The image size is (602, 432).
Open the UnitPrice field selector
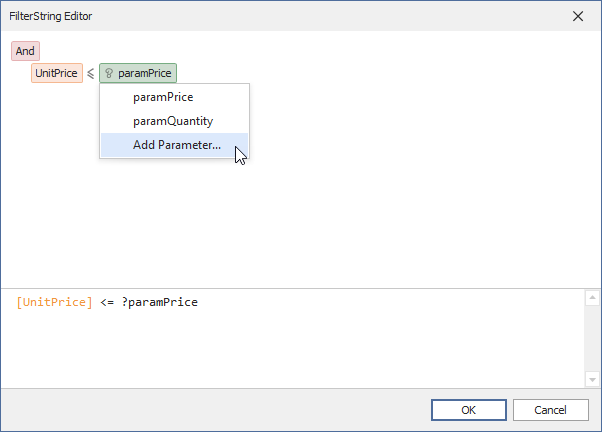[x=57, y=73]
